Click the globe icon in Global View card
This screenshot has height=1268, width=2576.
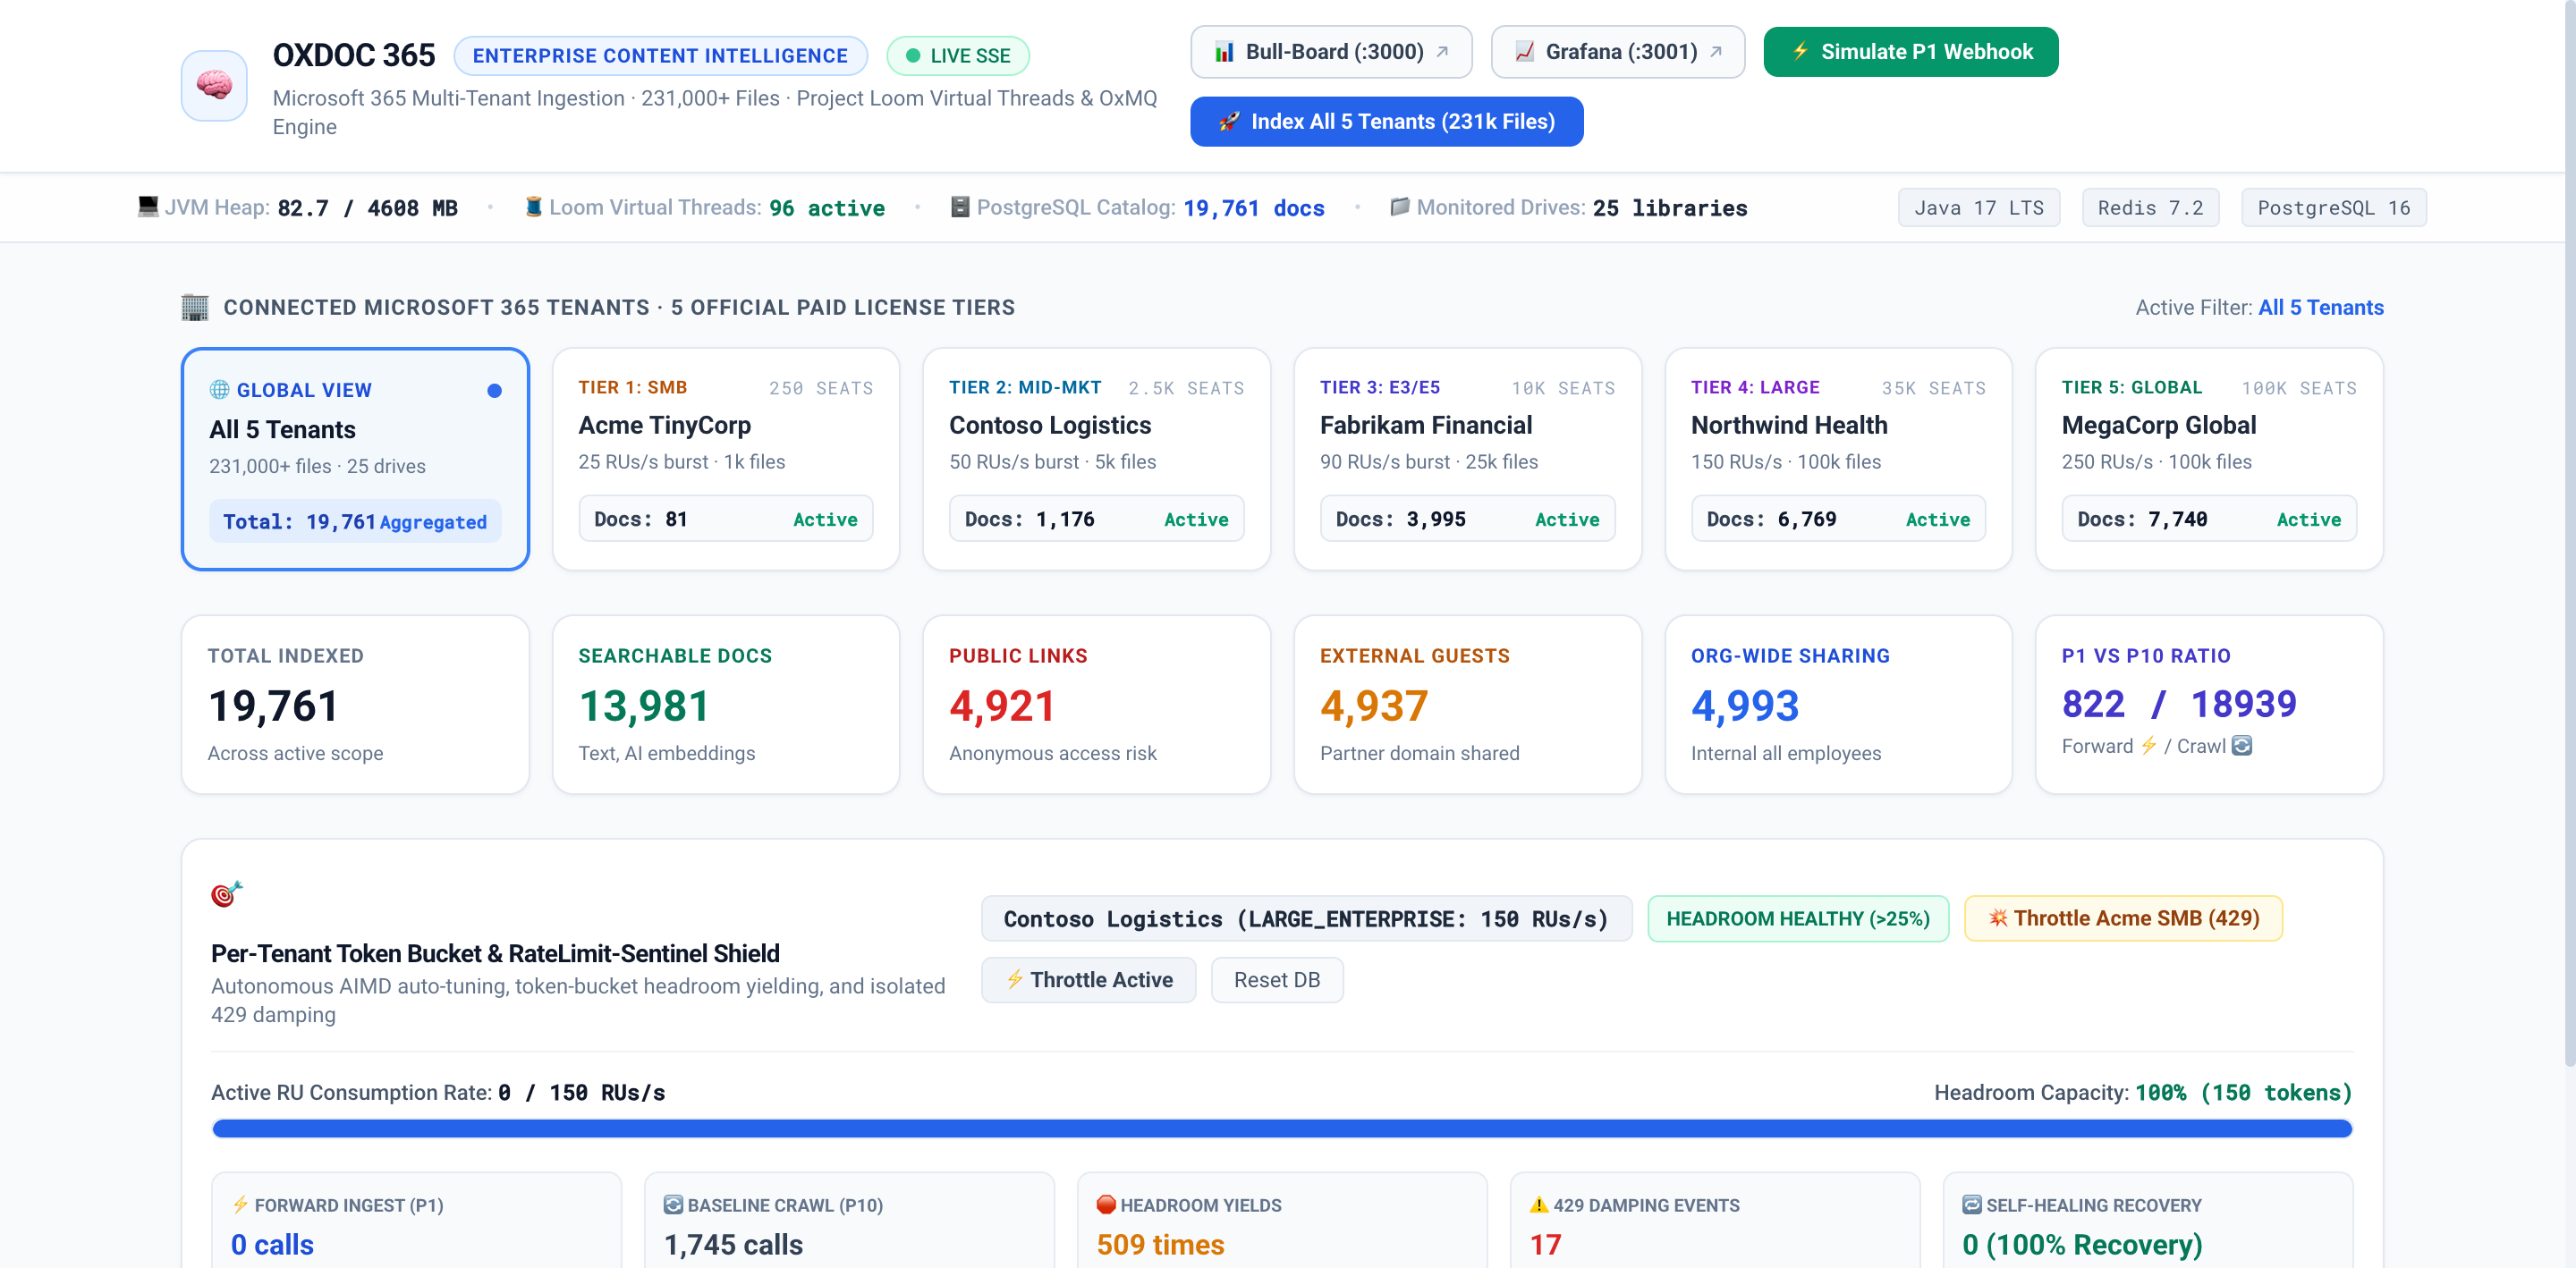pyautogui.click(x=219, y=390)
